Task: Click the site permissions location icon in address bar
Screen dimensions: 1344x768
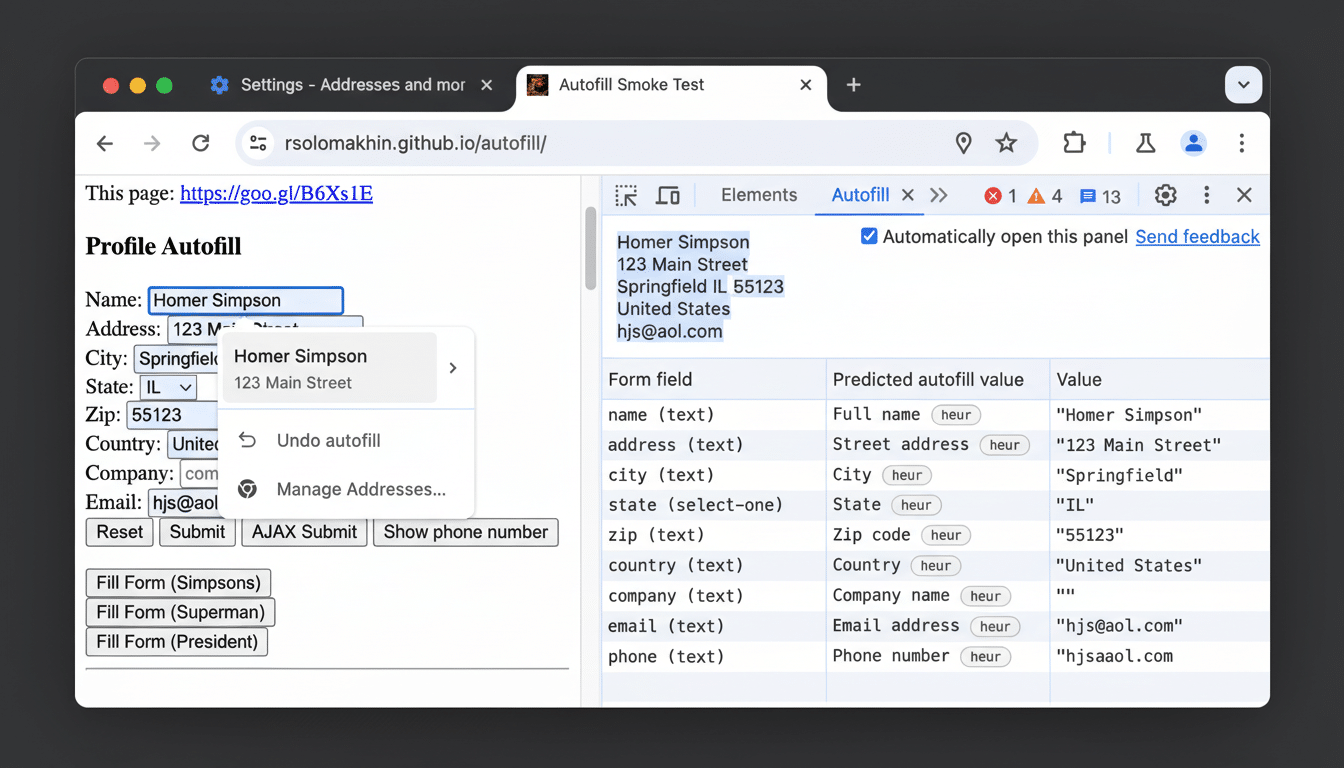Action: pos(963,143)
